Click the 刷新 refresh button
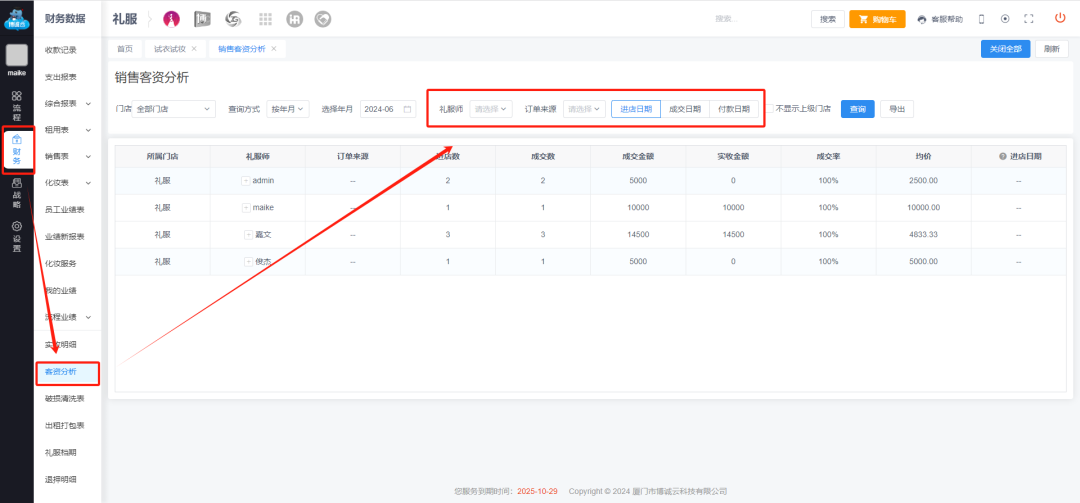 click(1052, 49)
